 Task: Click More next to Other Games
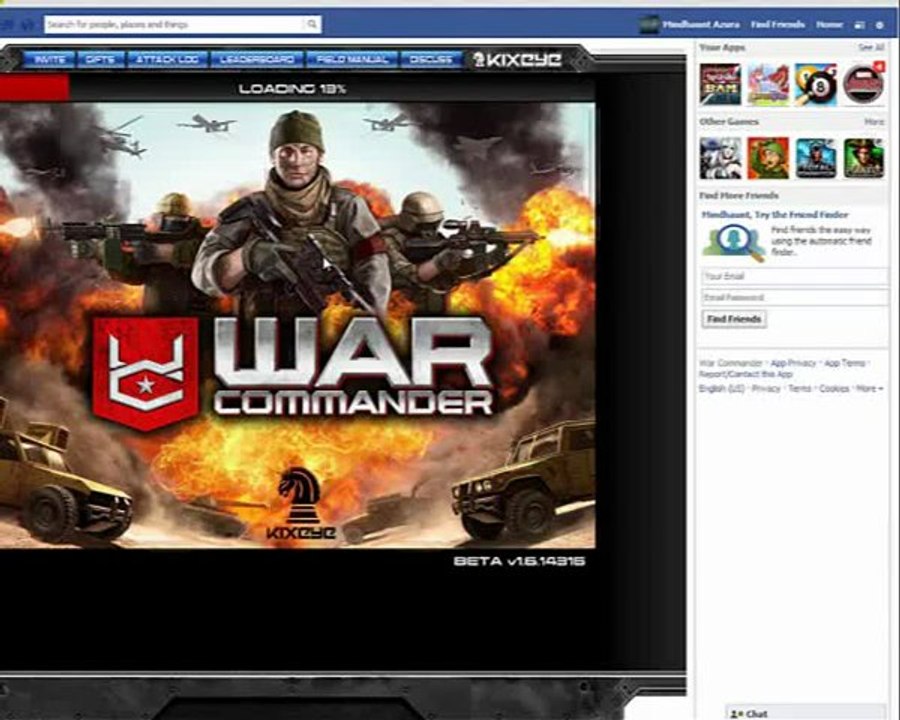[874, 122]
